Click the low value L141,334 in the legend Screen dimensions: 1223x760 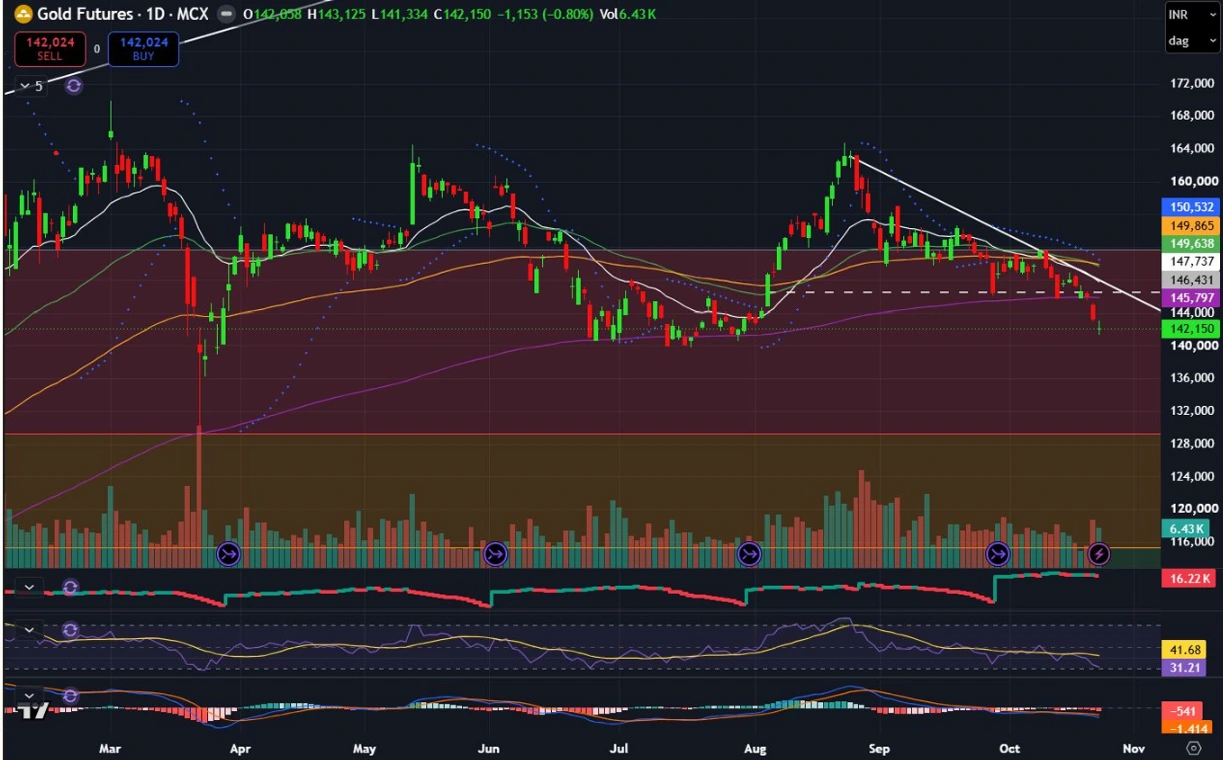point(398,14)
